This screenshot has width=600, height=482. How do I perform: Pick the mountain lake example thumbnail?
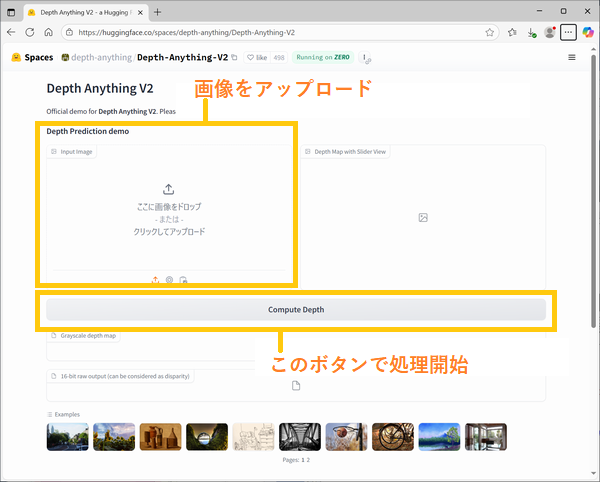click(439, 436)
